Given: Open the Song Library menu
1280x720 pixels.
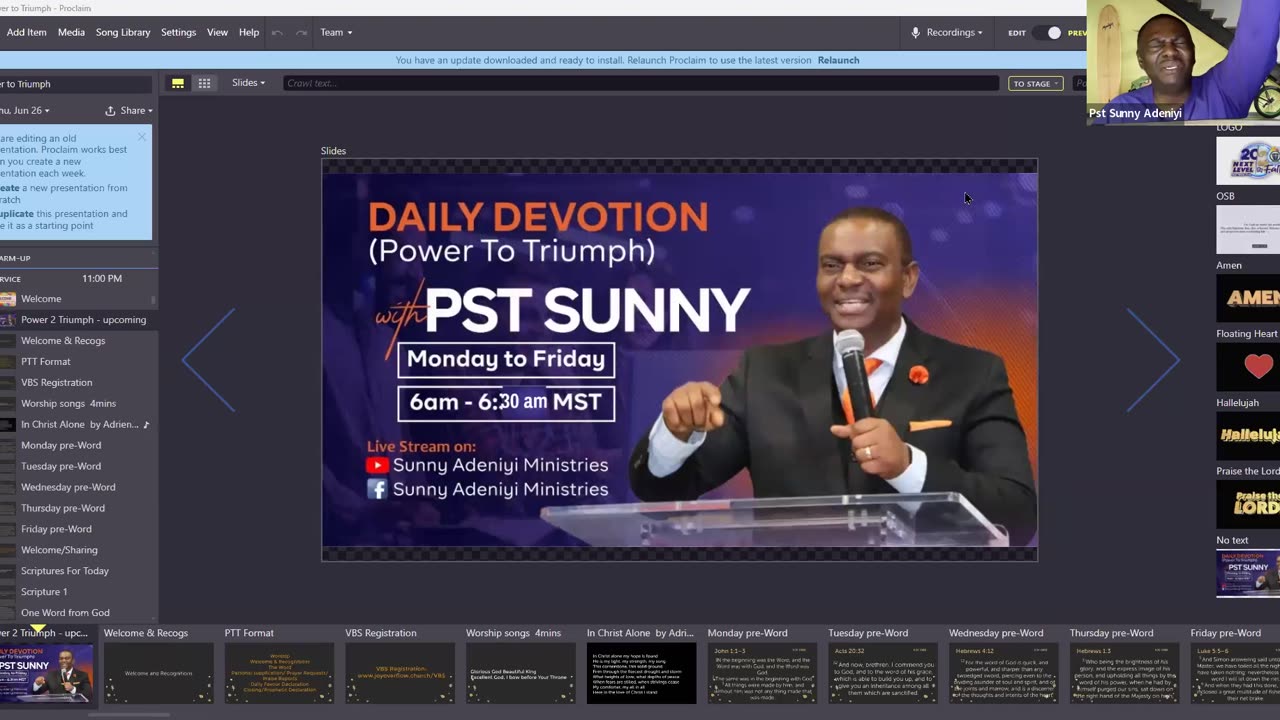Looking at the screenshot, I should tap(123, 32).
